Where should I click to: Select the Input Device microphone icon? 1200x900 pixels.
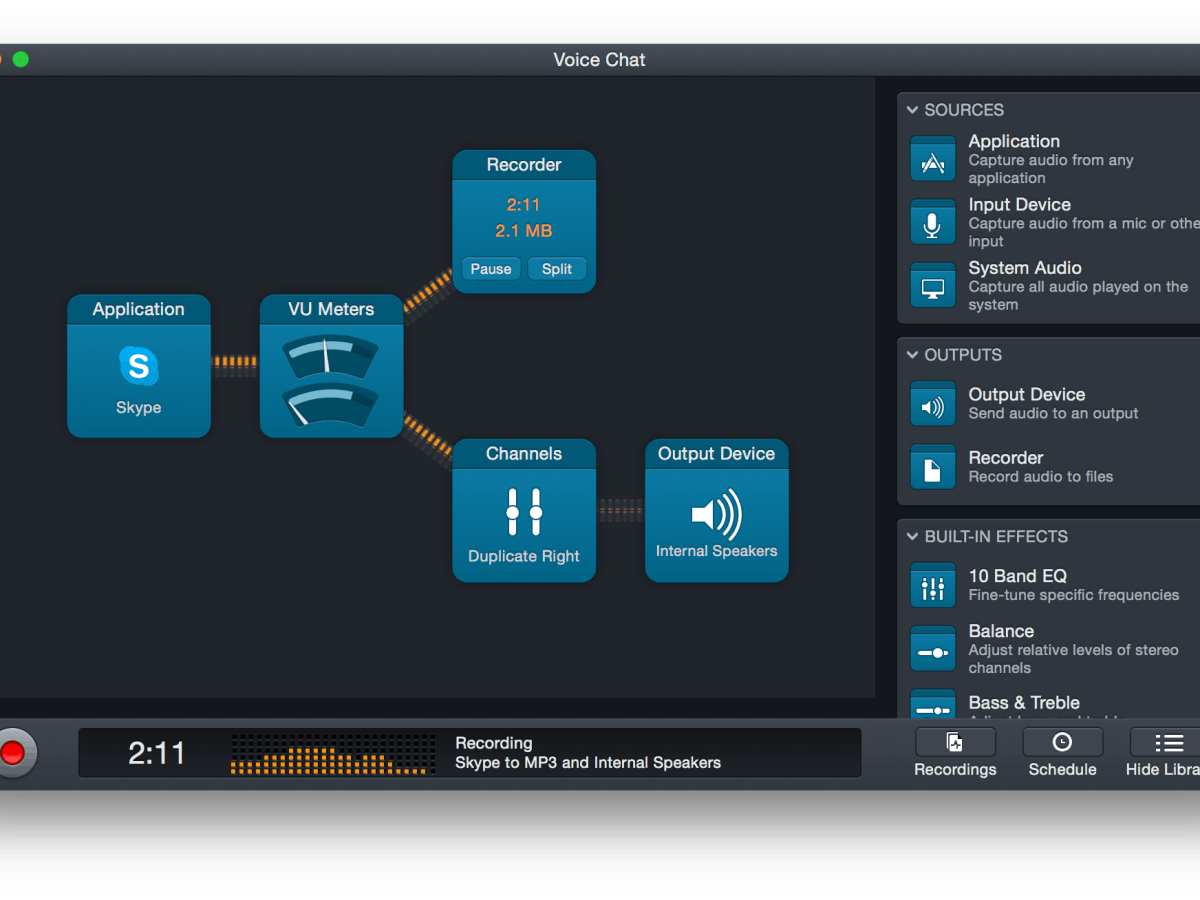[932, 223]
